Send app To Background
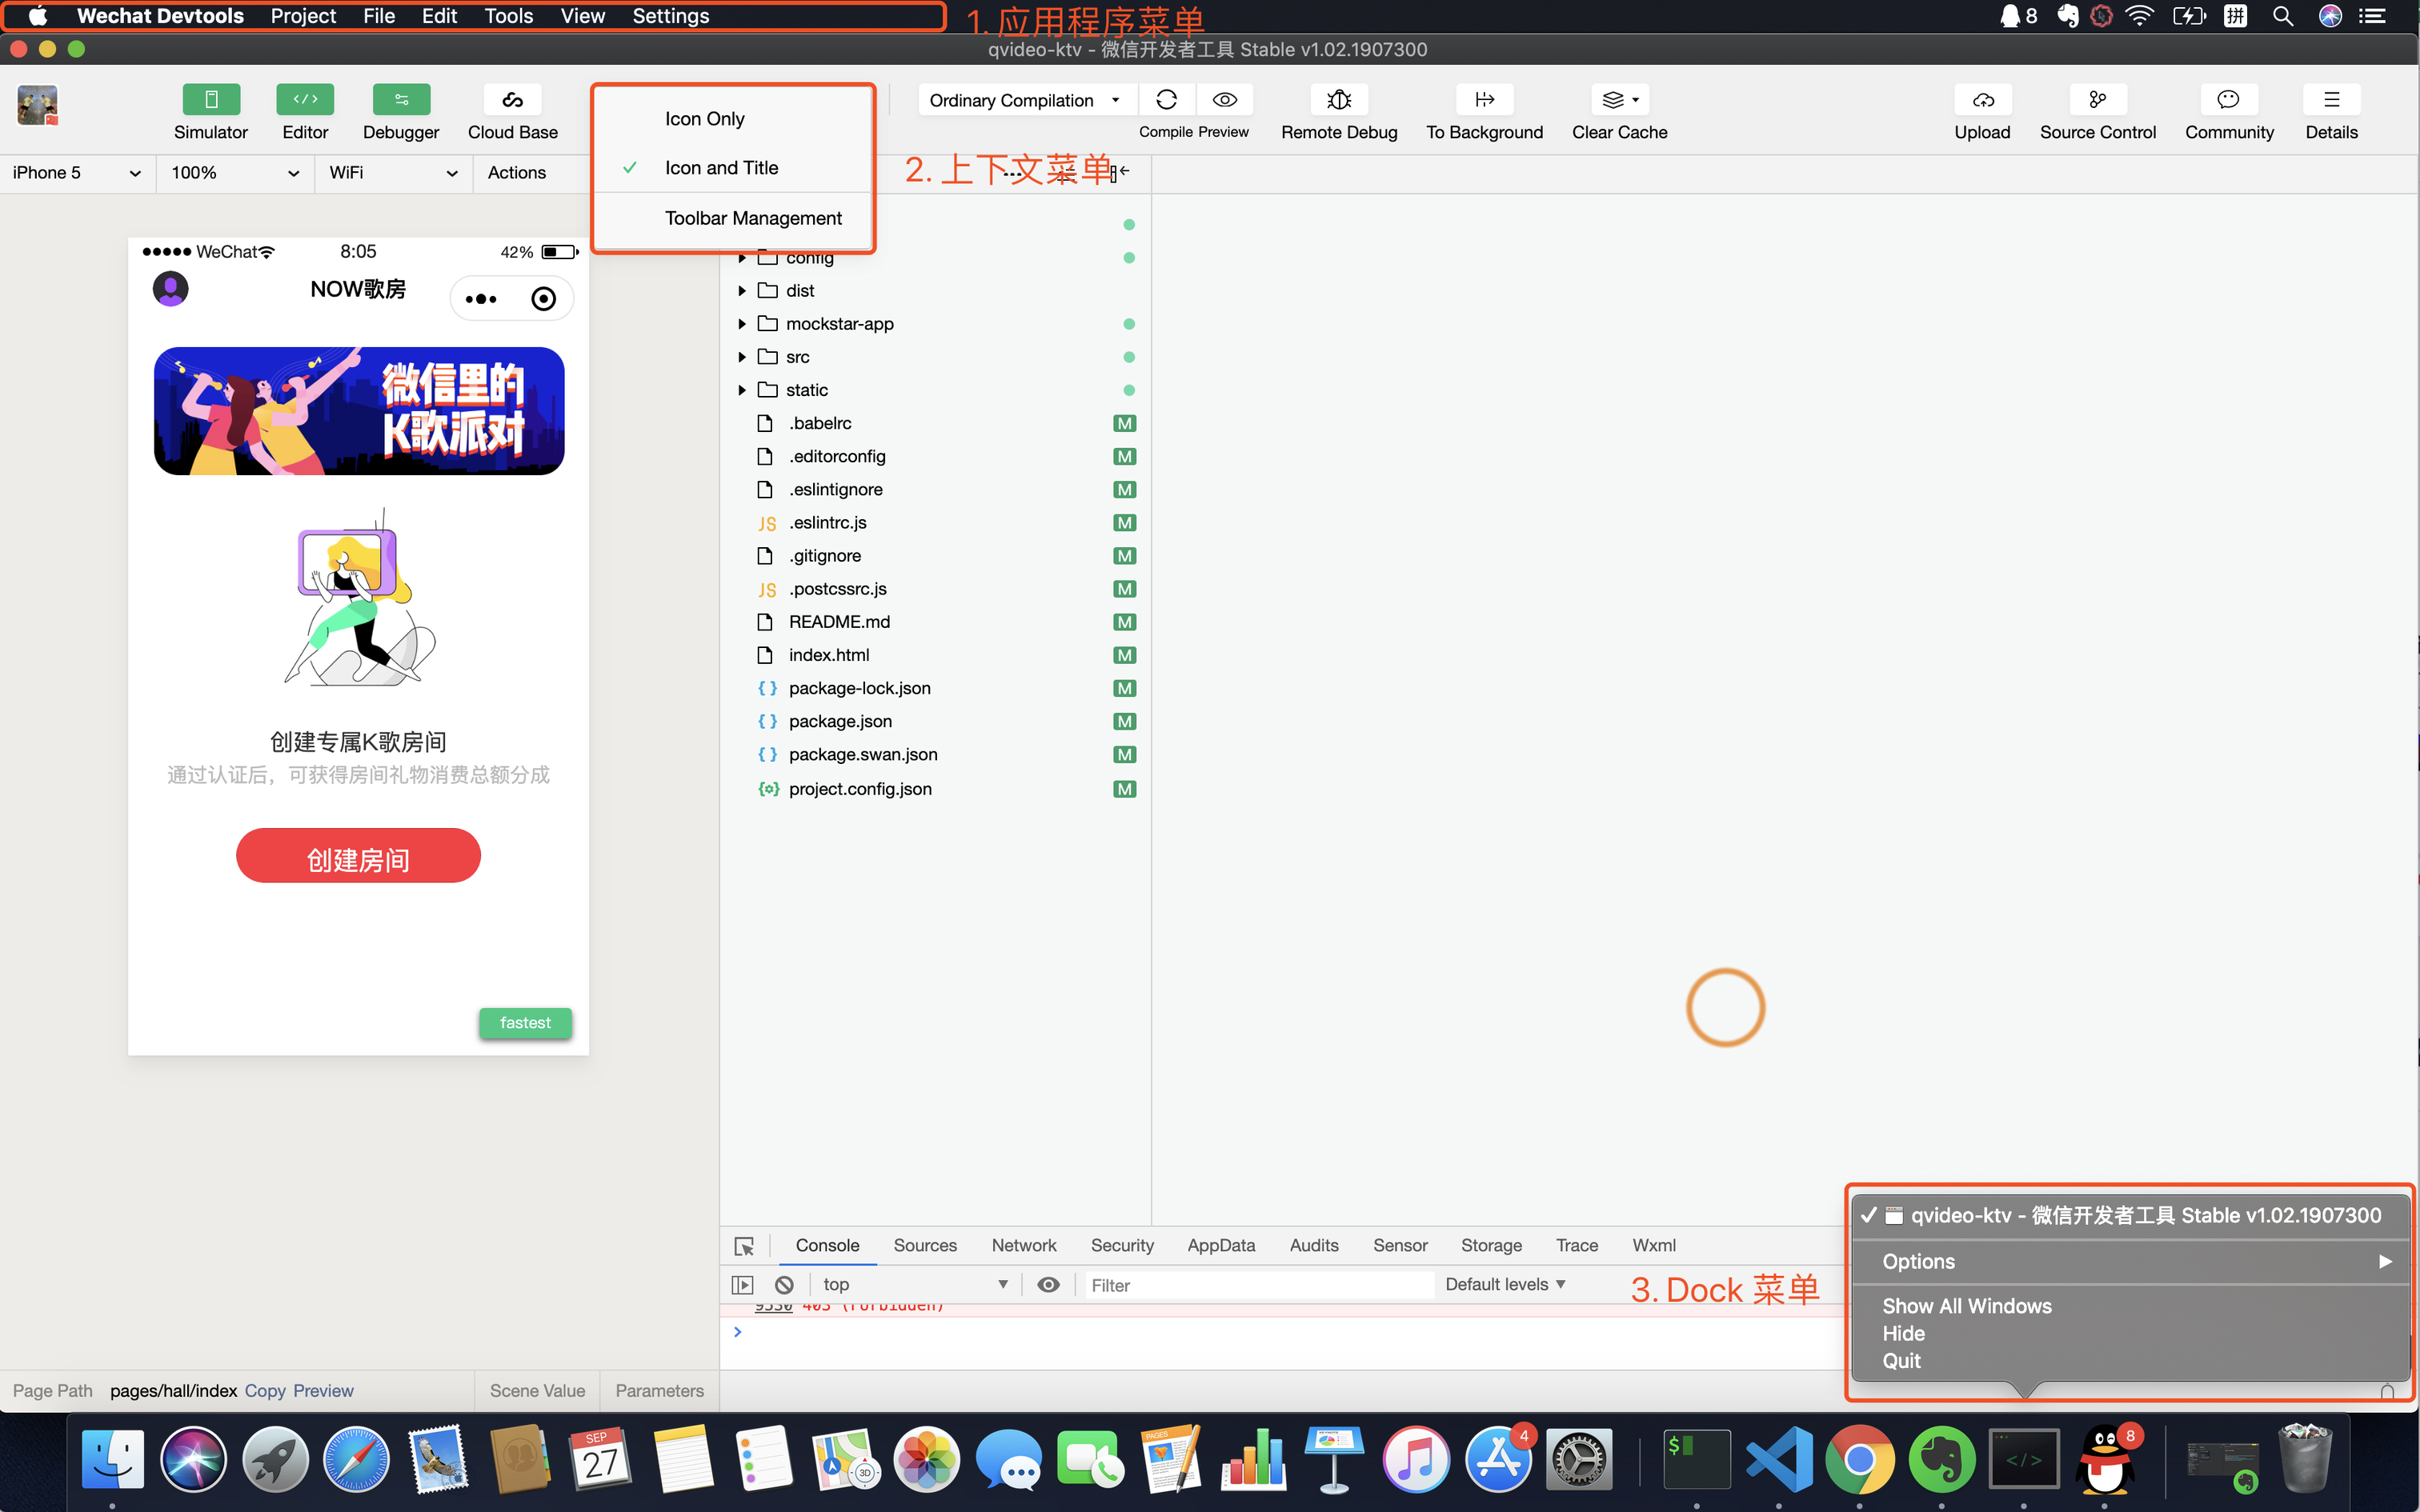The image size is (2420, 1512). click(x=1484, y=100)
